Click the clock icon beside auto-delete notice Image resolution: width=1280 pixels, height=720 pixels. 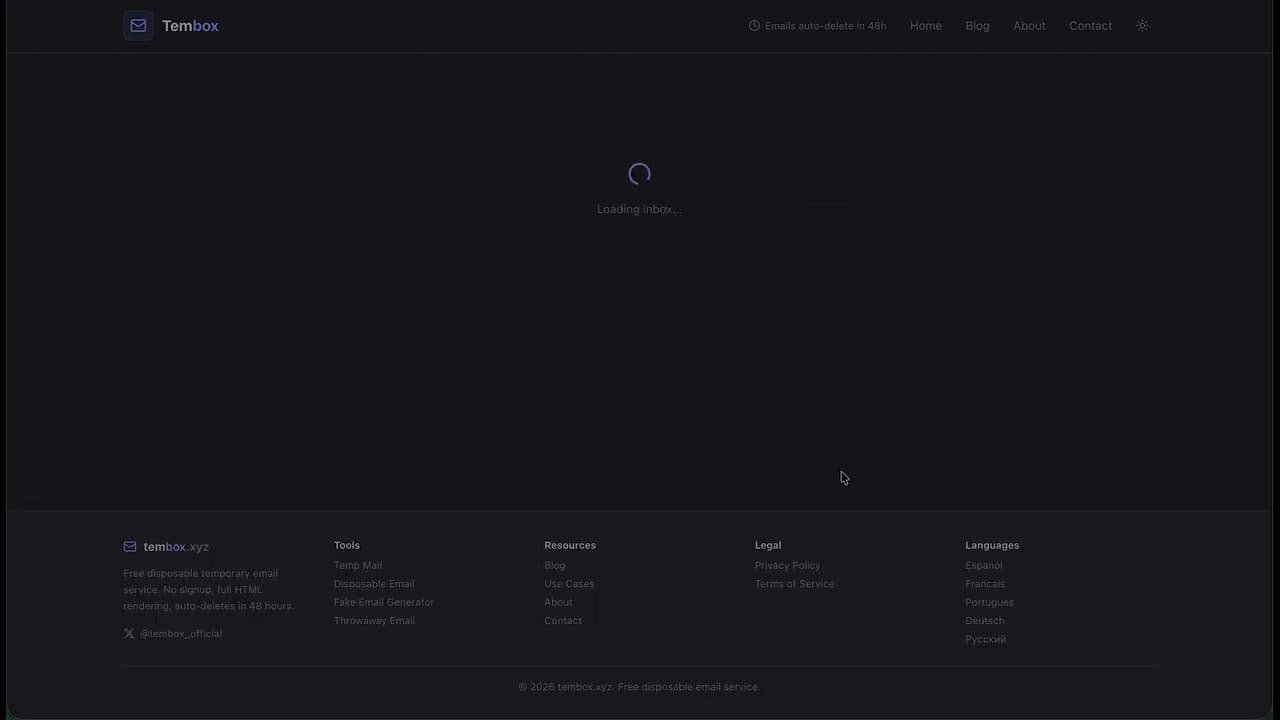point(754,25)
